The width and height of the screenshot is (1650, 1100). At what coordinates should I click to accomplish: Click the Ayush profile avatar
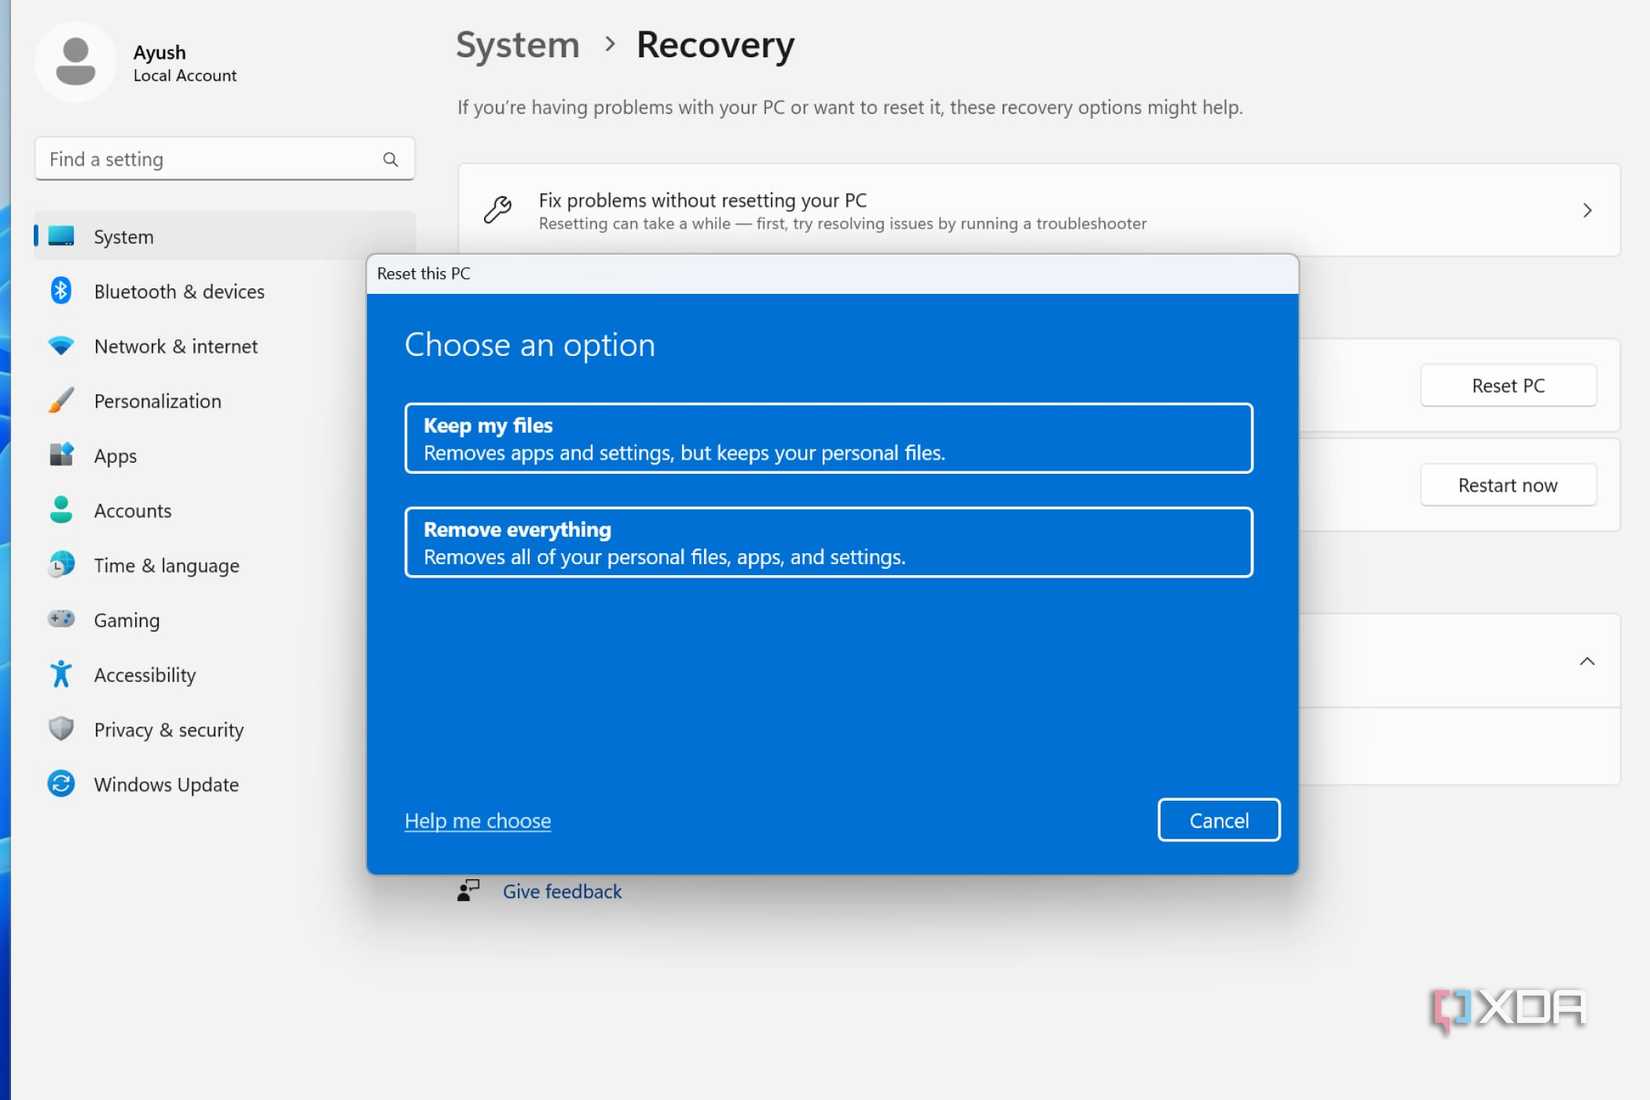[76, 62]
